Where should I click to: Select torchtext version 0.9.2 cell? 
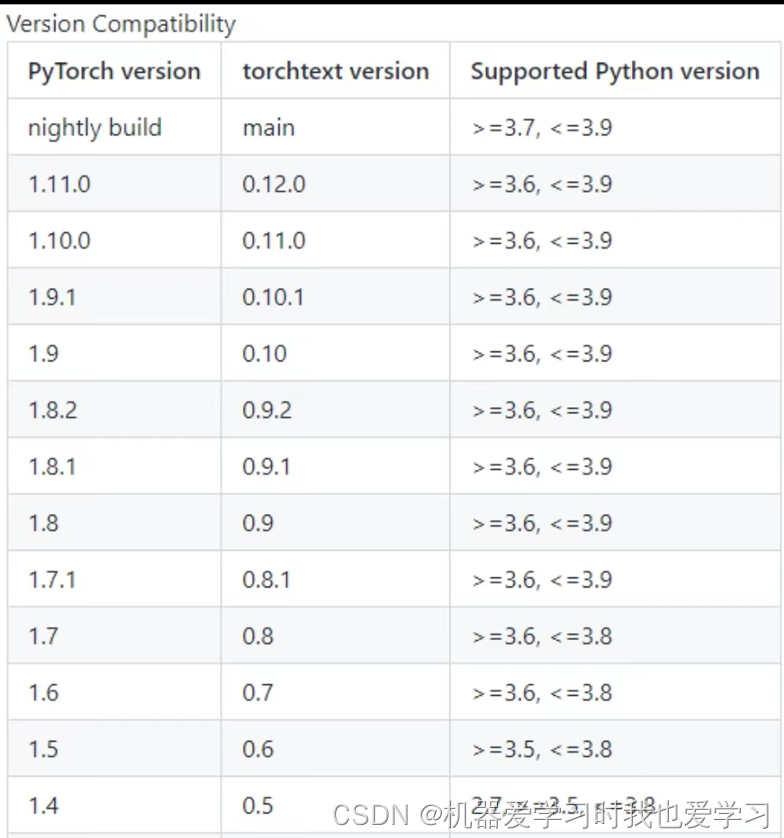[336, 410]
